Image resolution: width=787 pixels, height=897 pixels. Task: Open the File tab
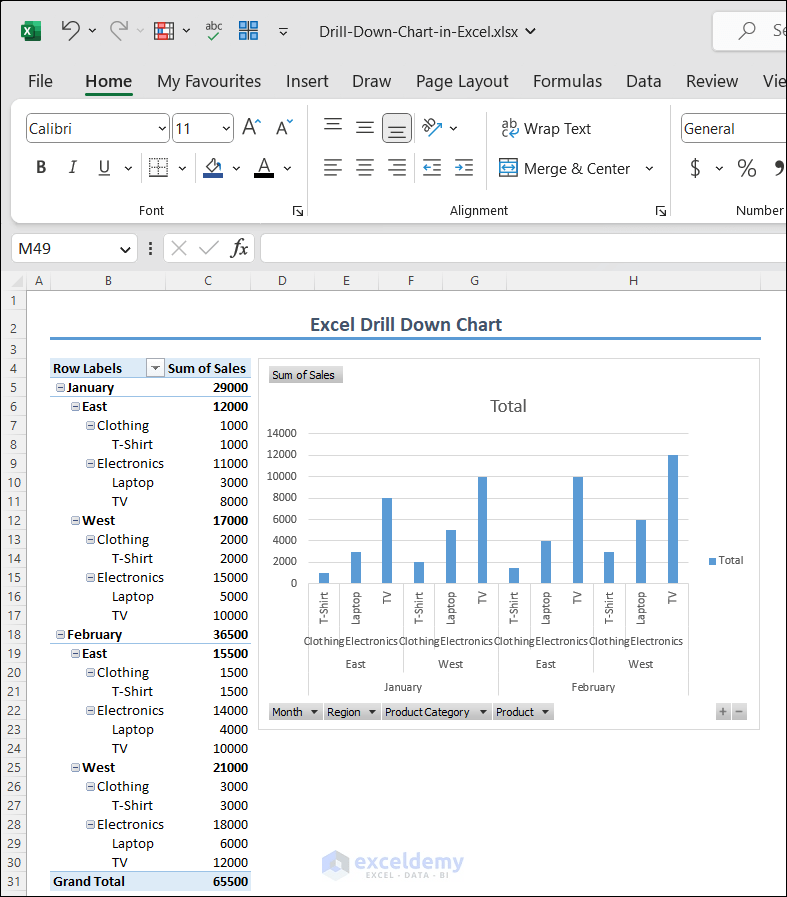pyautogui.click(x=40, y=81)
